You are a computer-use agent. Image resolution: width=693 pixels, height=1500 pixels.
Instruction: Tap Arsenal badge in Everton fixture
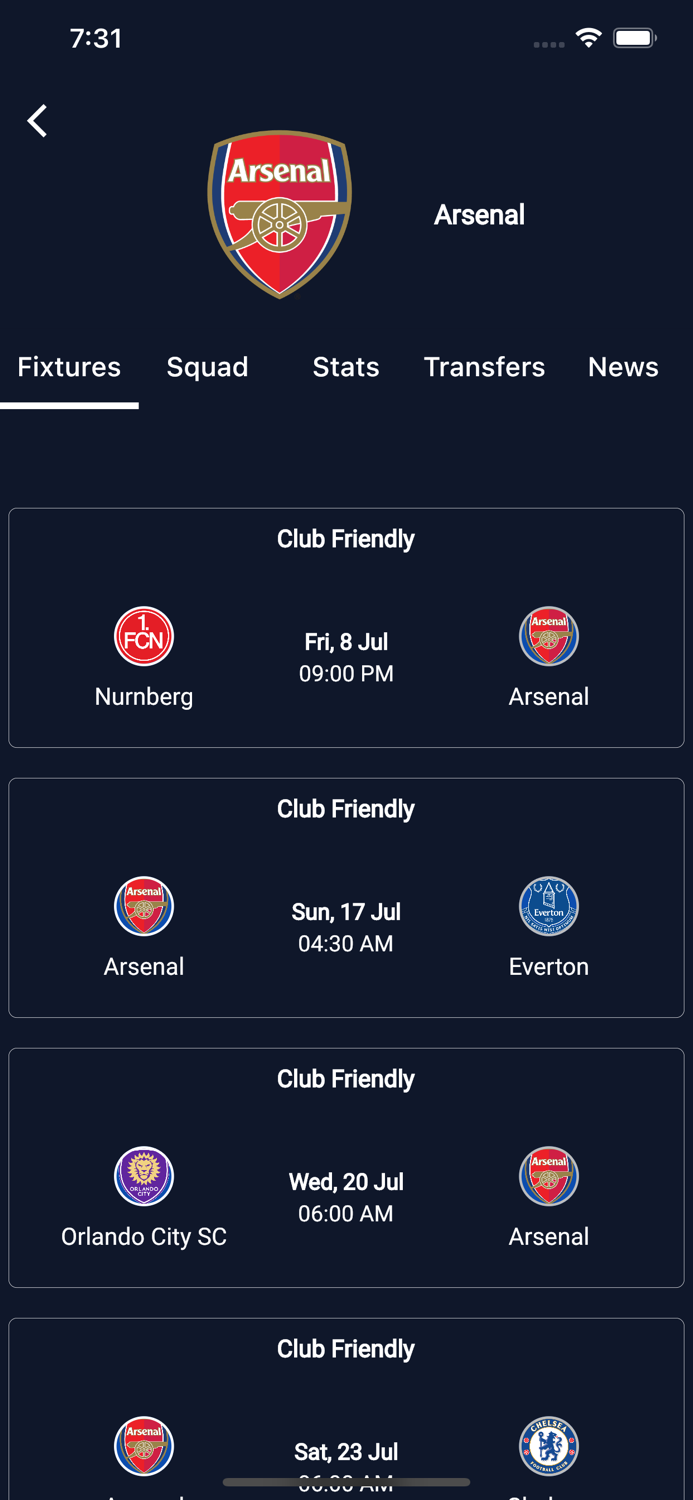[x=144, y=906]
